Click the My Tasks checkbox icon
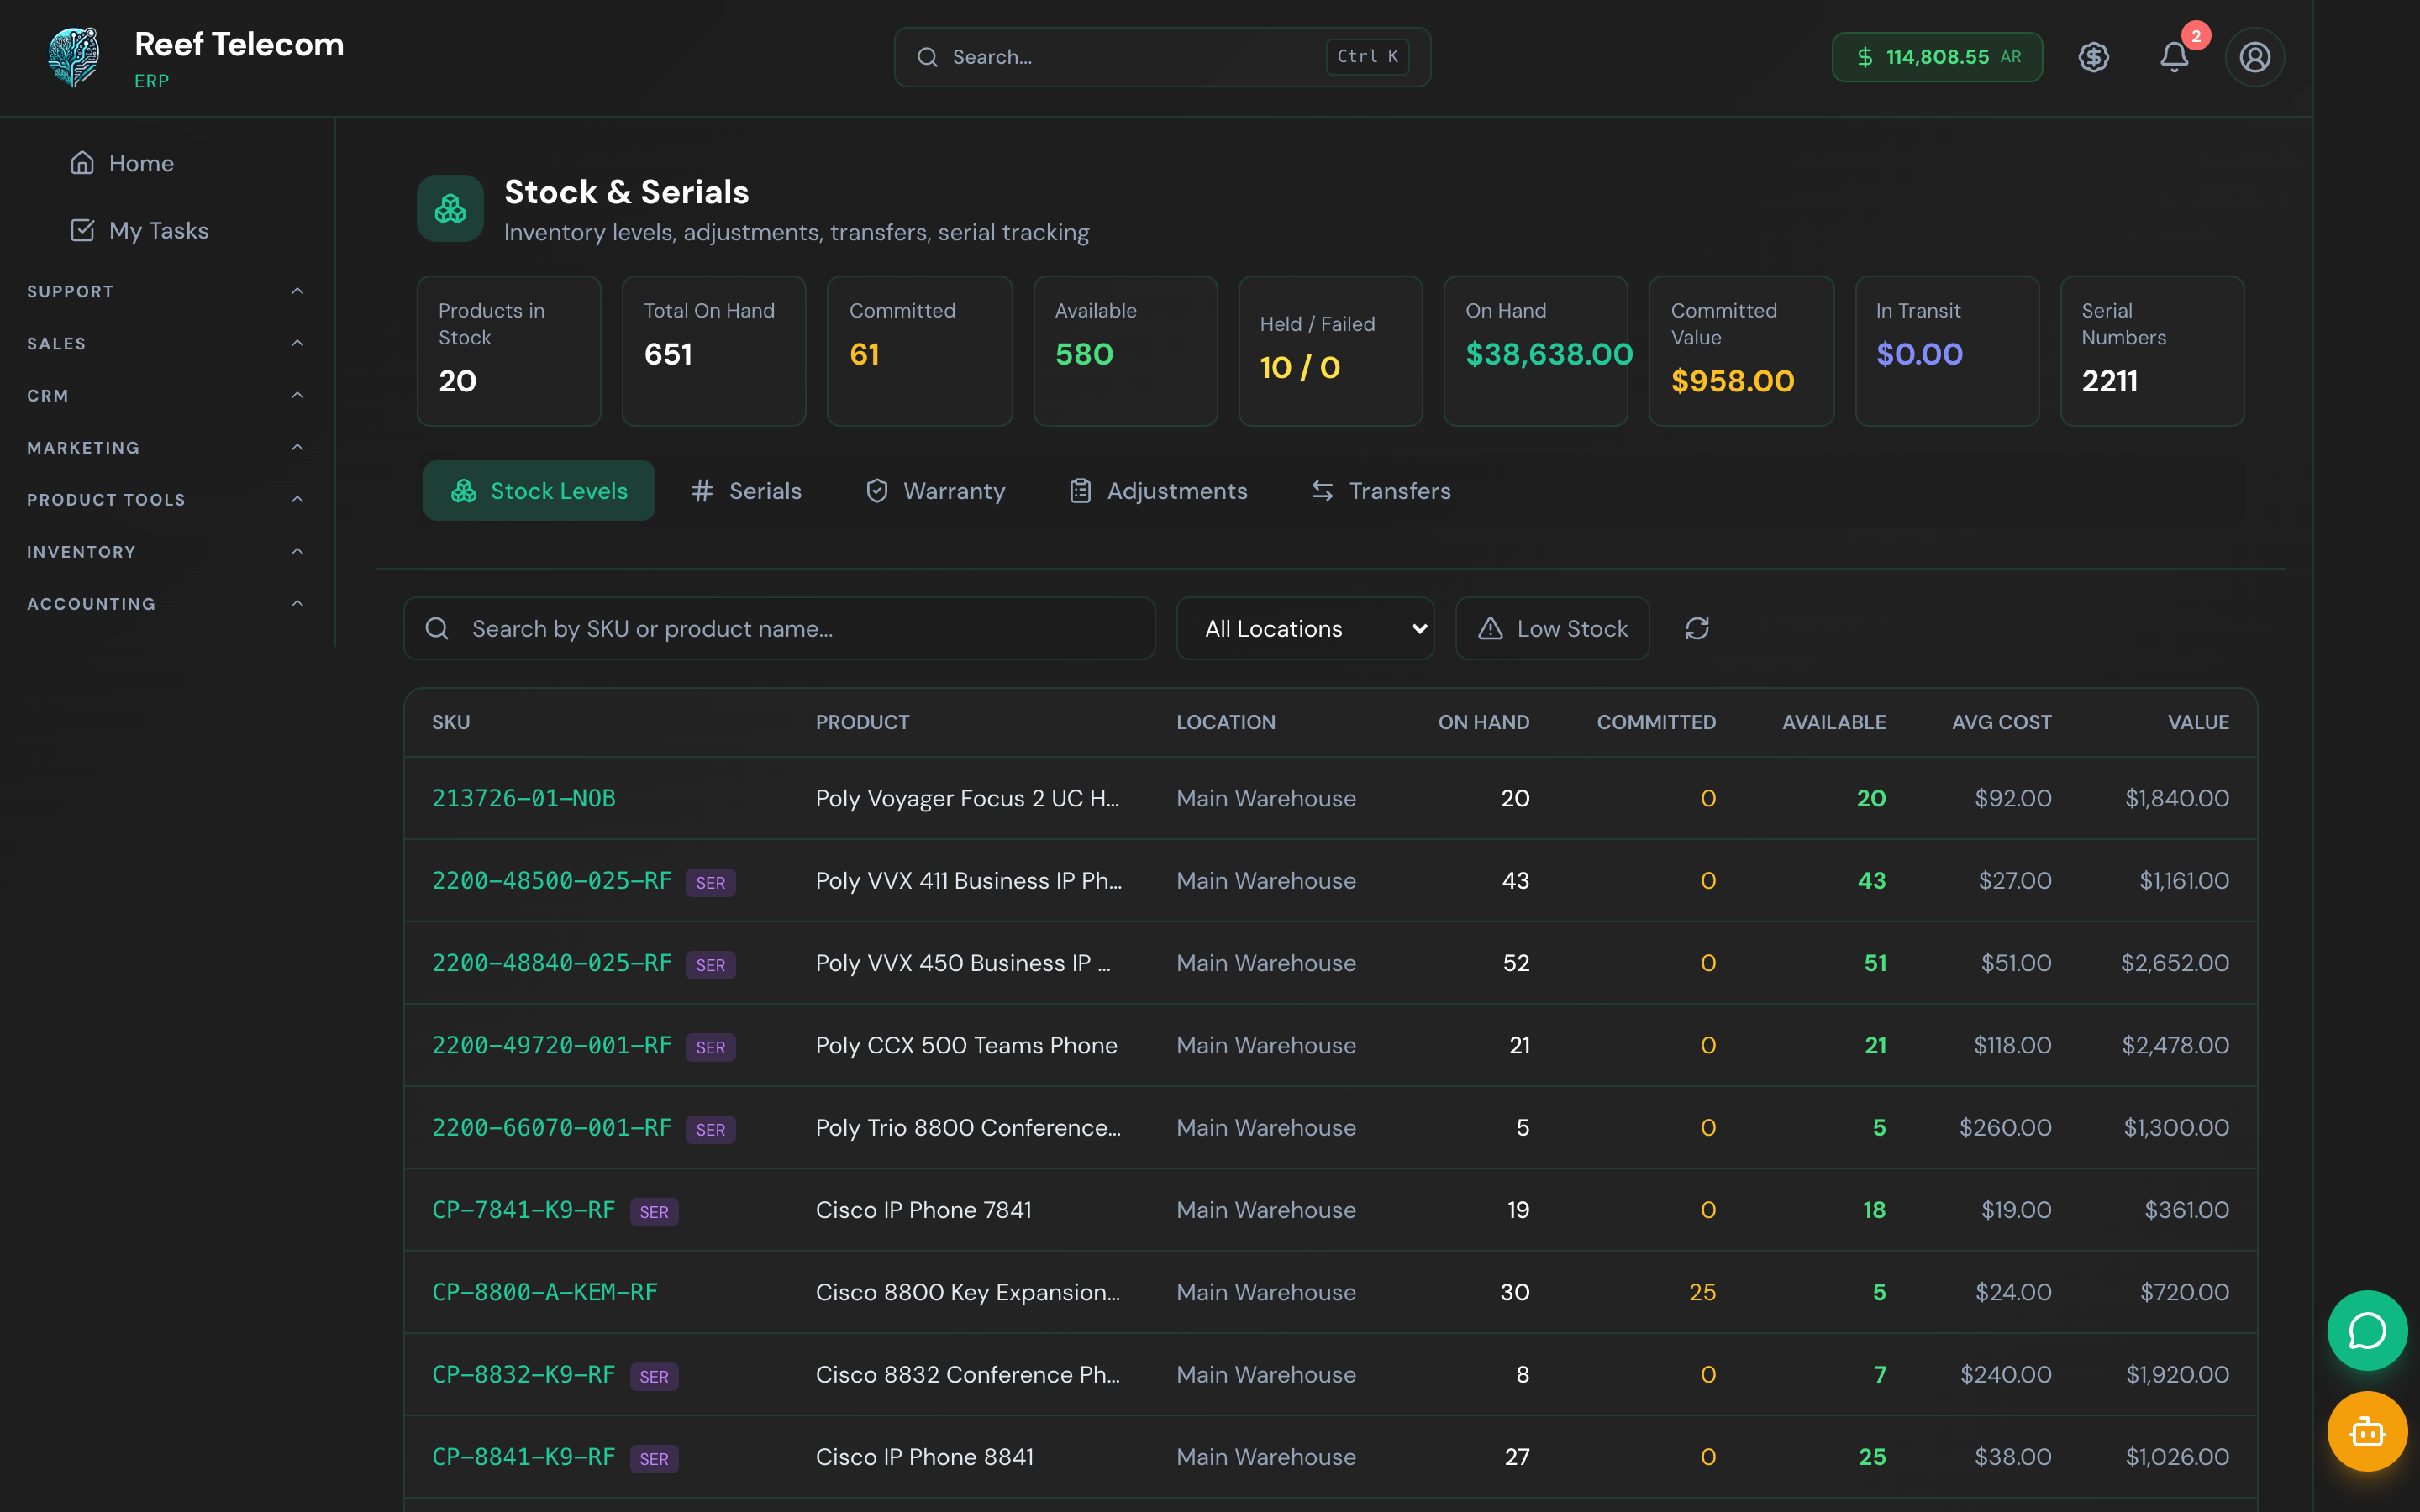This screenshot has width=2420, height=1512. click(x=82, y=230)
